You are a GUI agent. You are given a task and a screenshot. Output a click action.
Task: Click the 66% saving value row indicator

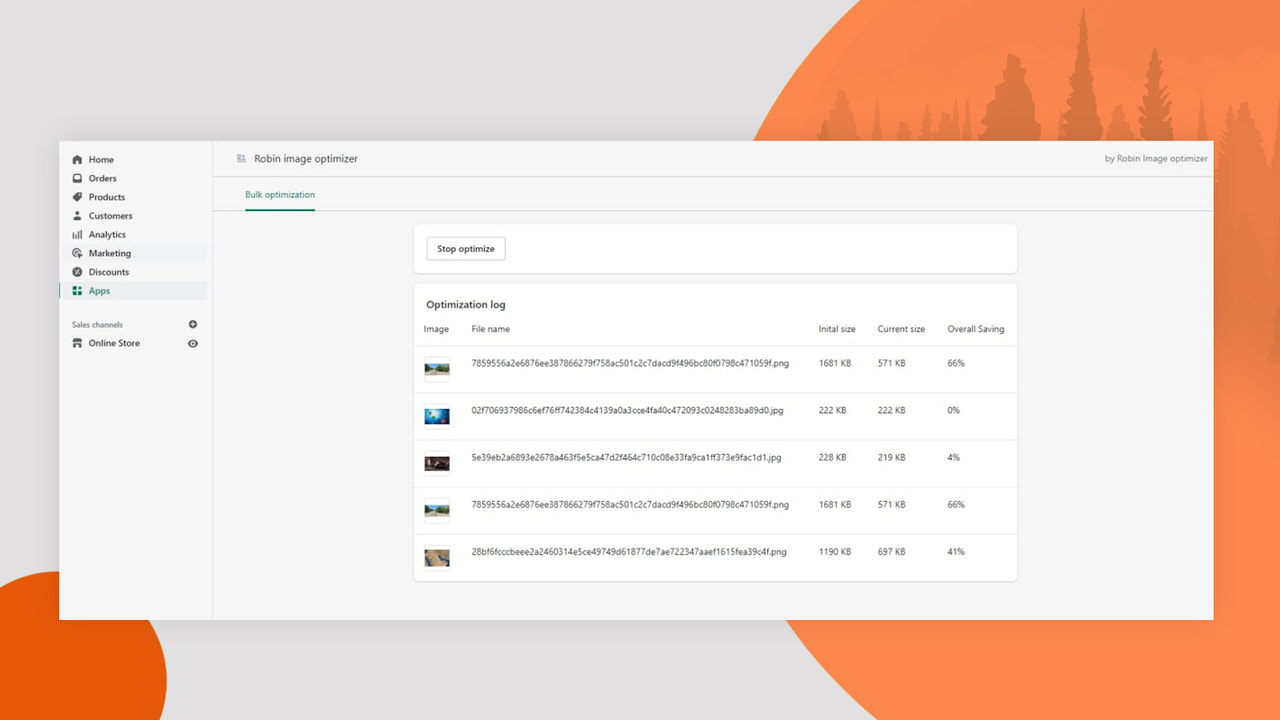point(954,363)
